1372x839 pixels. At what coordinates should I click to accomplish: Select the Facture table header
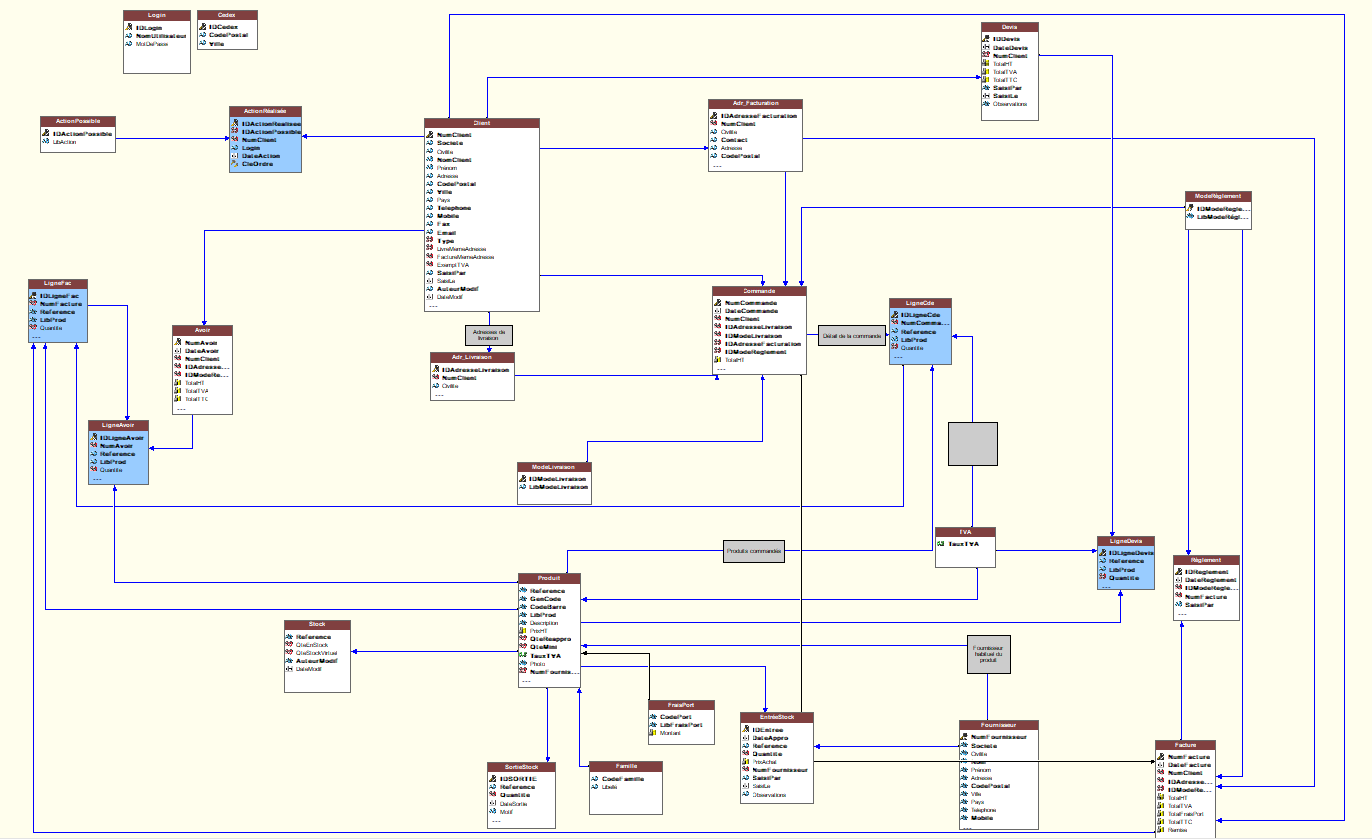tap(1186, 745)
